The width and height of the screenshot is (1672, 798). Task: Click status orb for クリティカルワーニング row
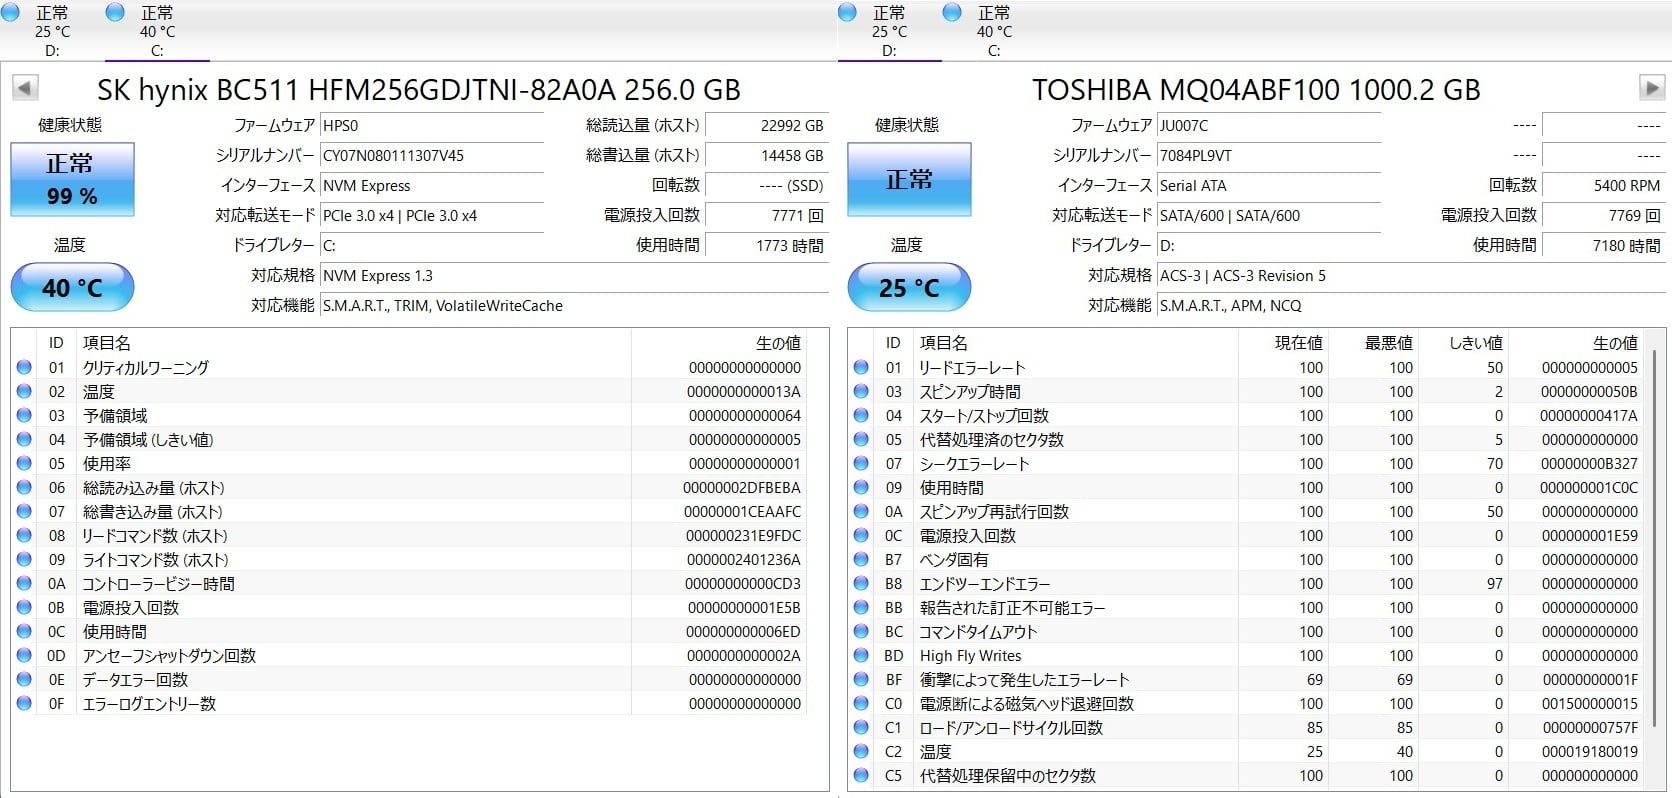[24, 368]
